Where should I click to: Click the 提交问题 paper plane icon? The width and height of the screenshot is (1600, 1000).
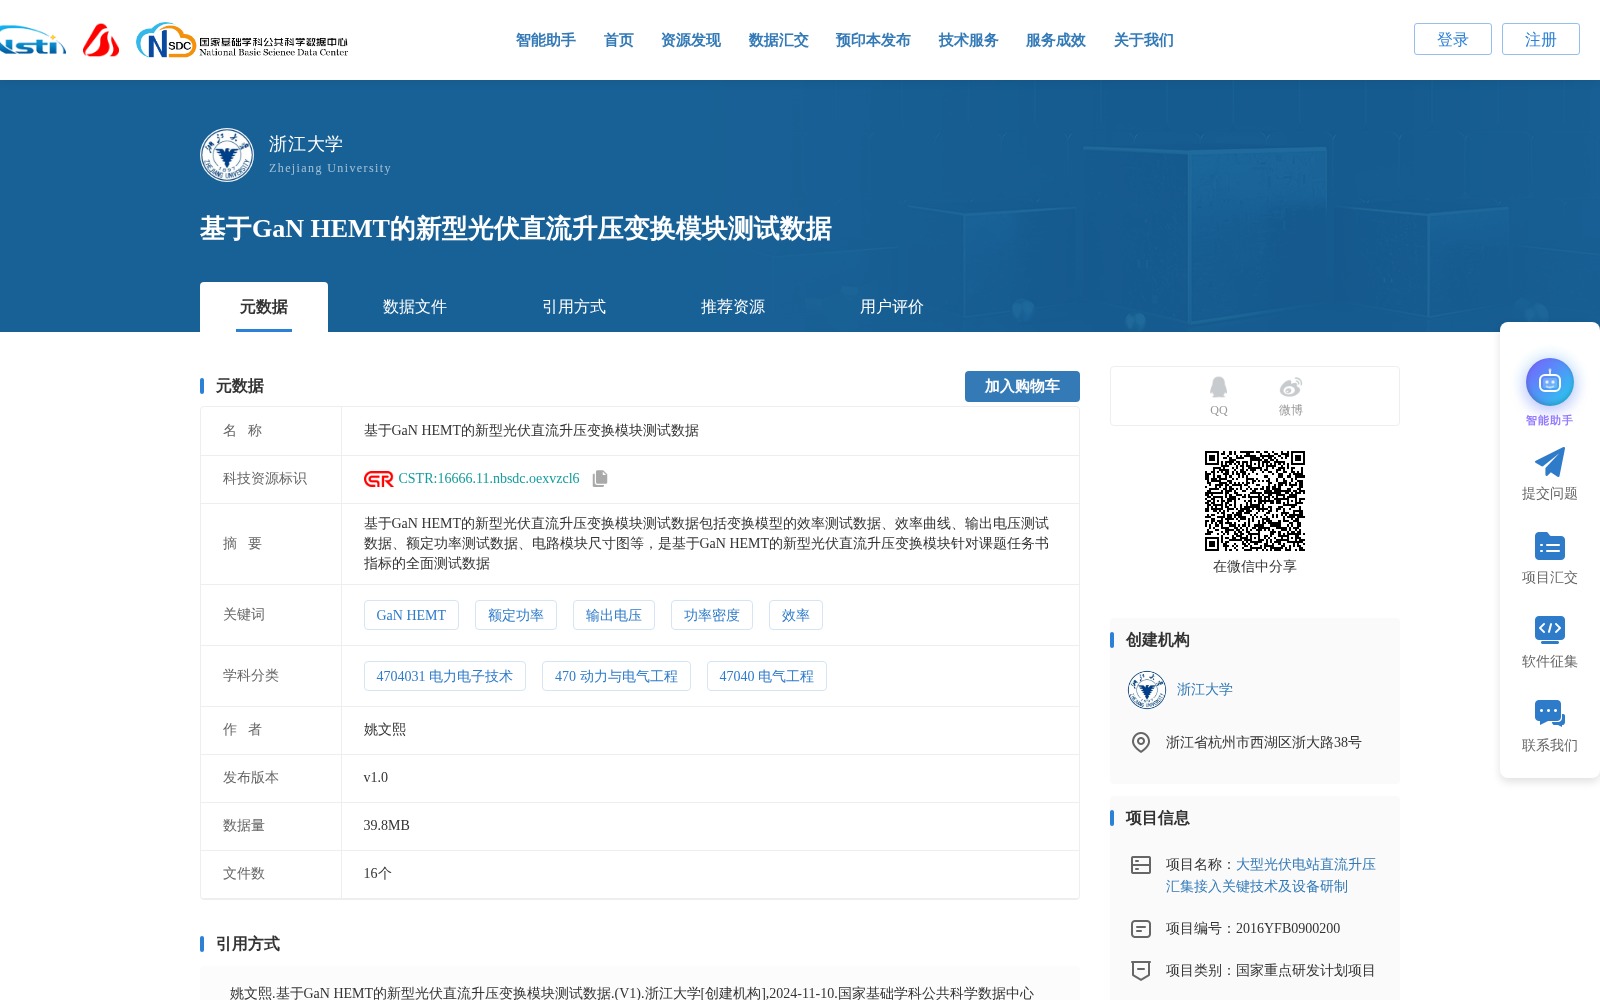pos(1550,462)
